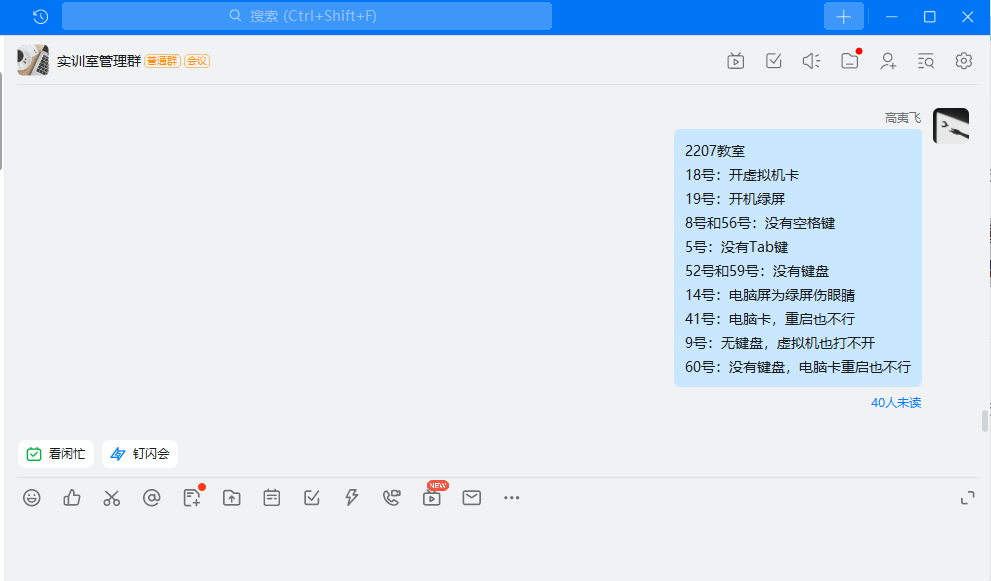Screen dimensions: 991x581
Task: Open the emoji picker in chat toolbar
Action: tap(32, 497)
